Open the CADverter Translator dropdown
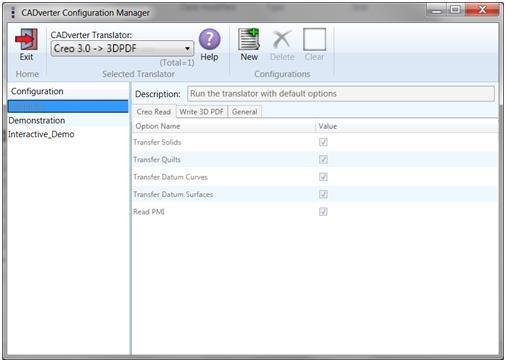This screenshot has height=361, width=506. point(122,49)
